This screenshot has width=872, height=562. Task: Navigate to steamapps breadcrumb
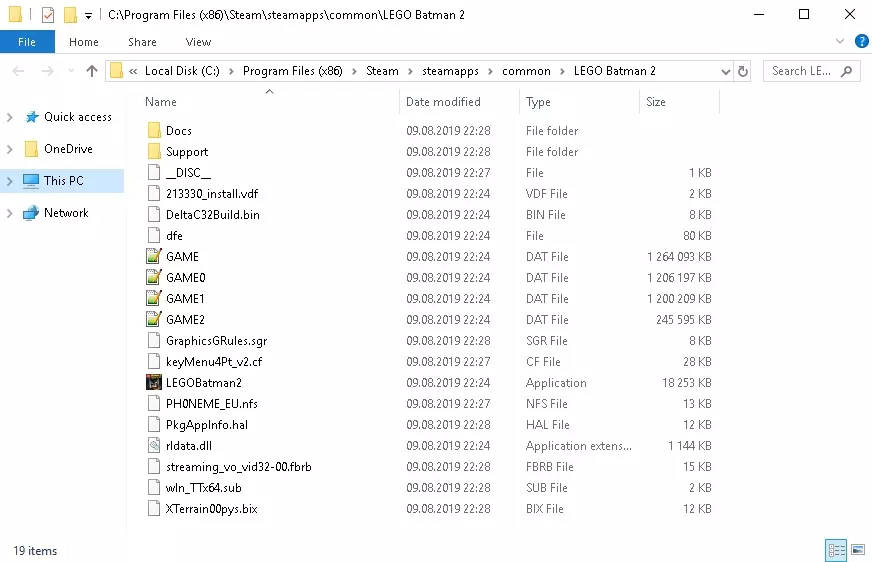450,71
